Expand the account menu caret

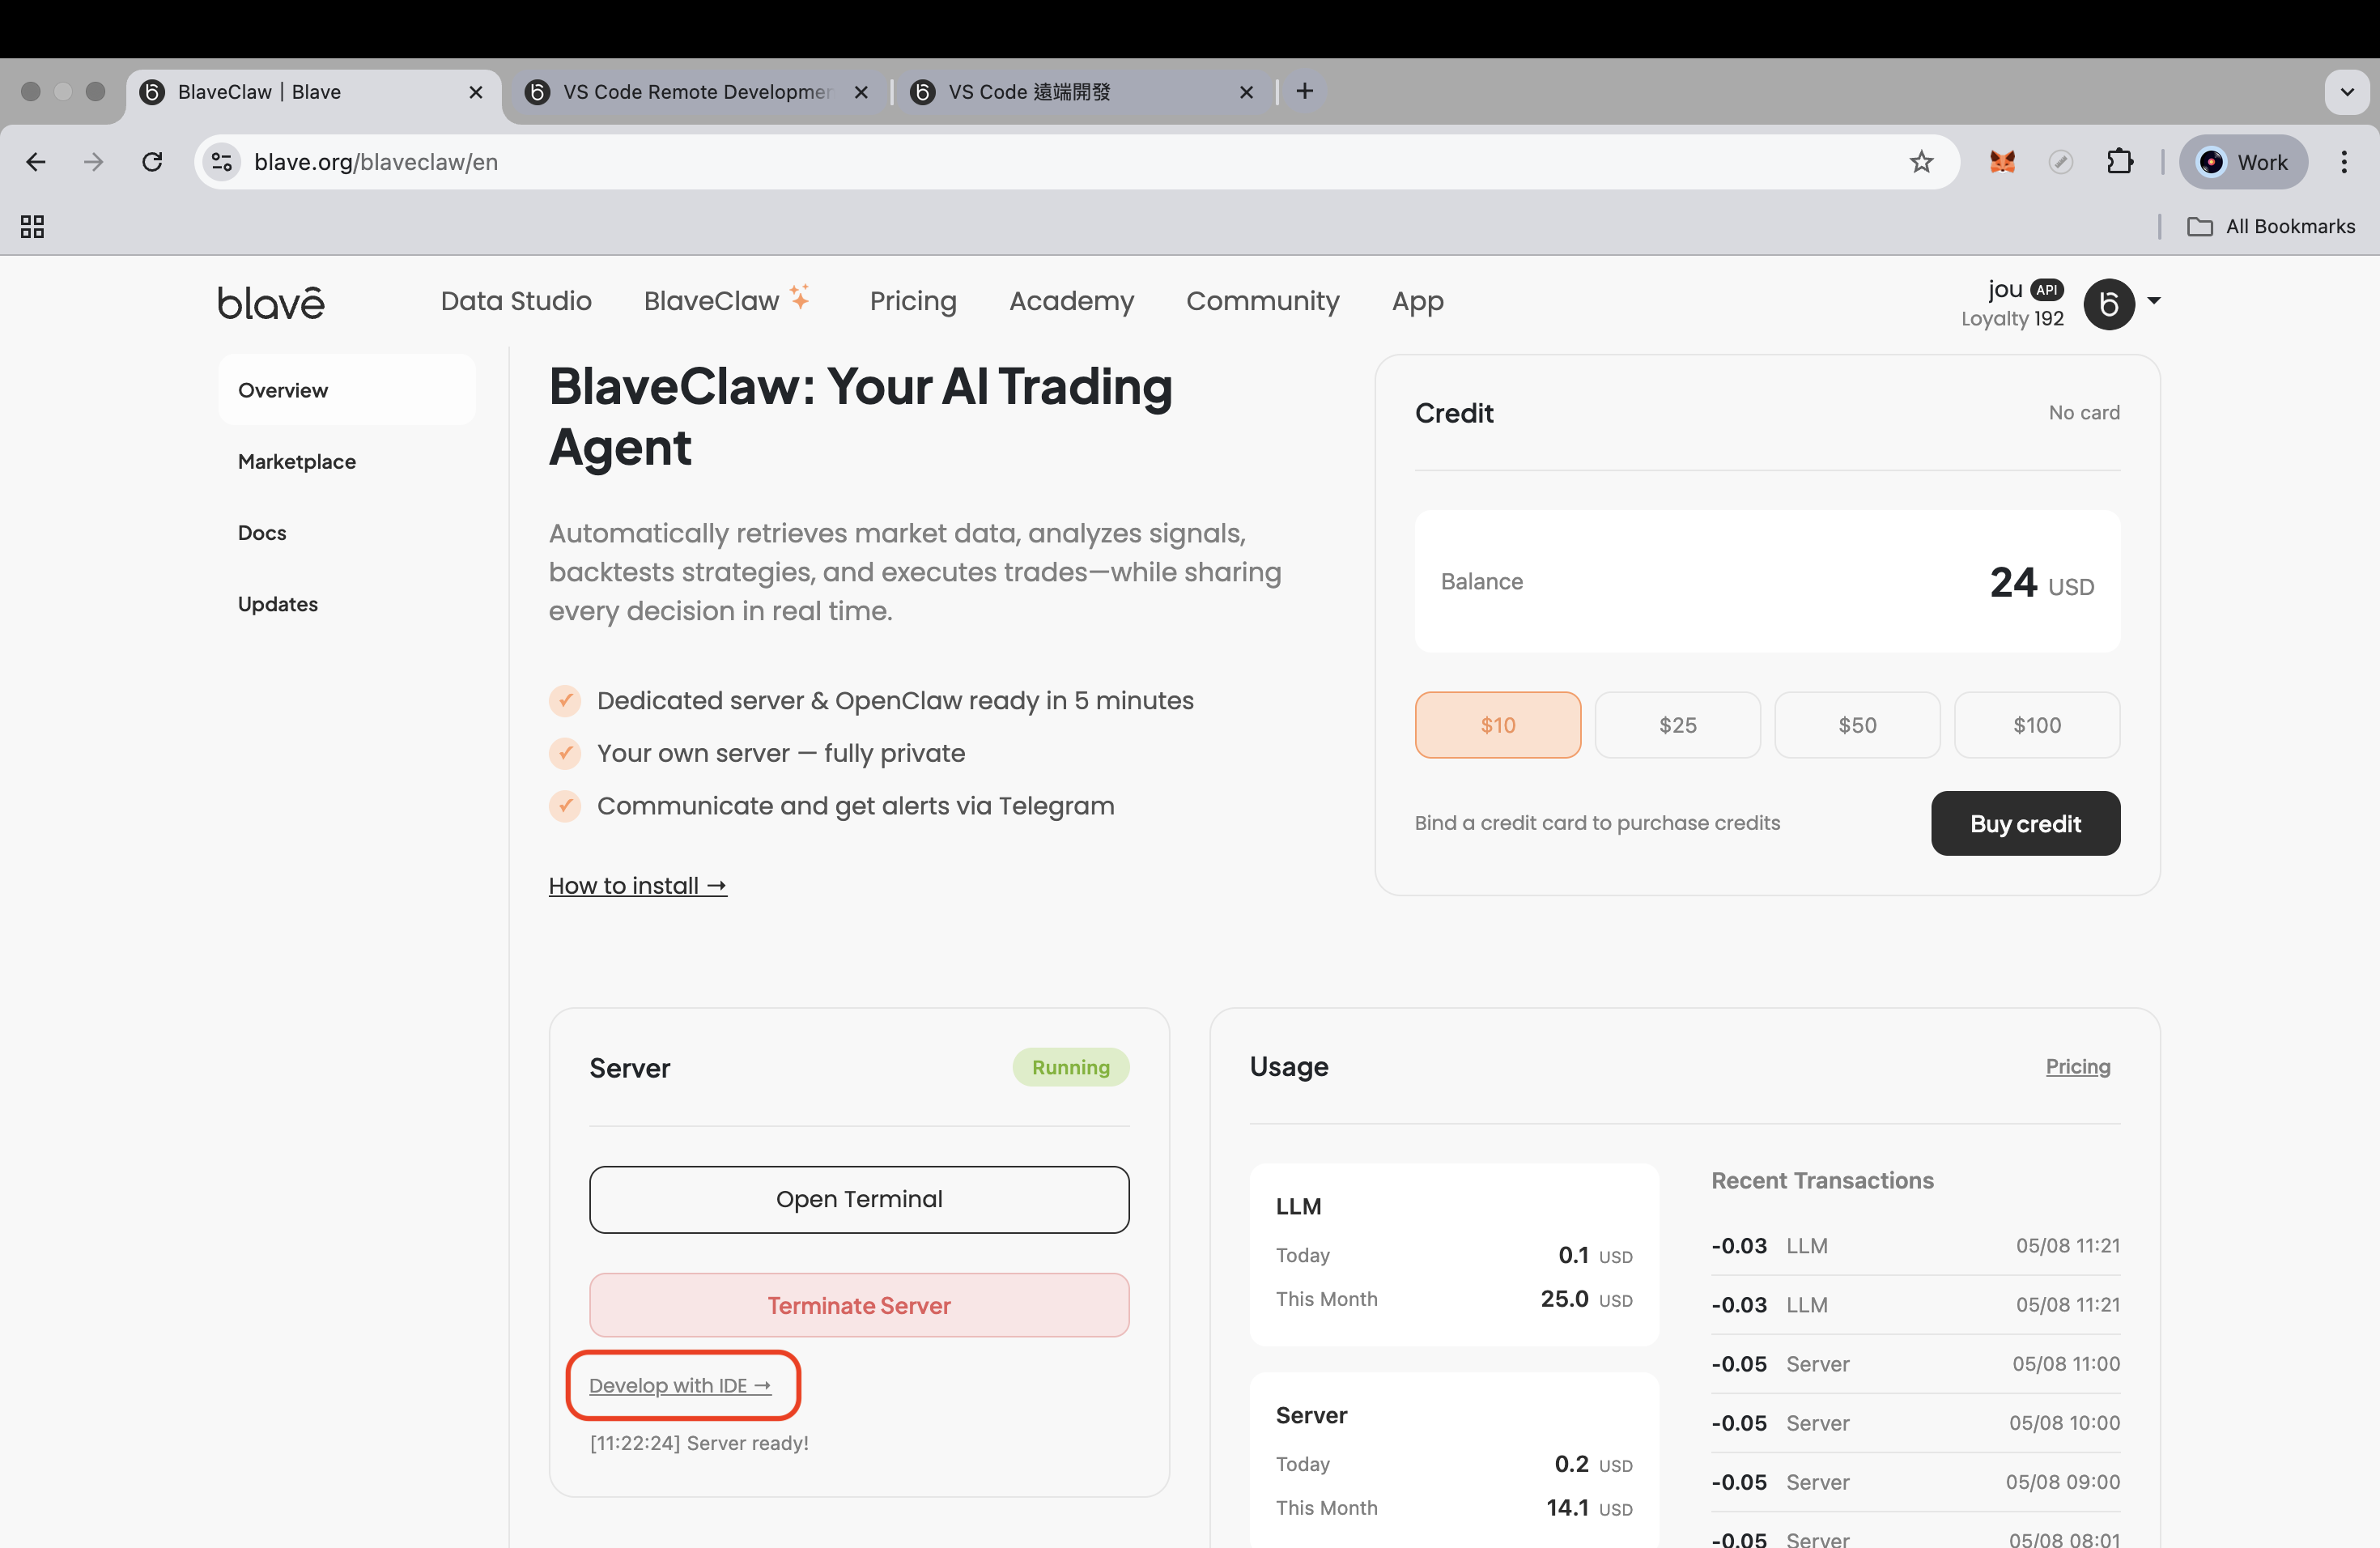tap(2154, 301)
